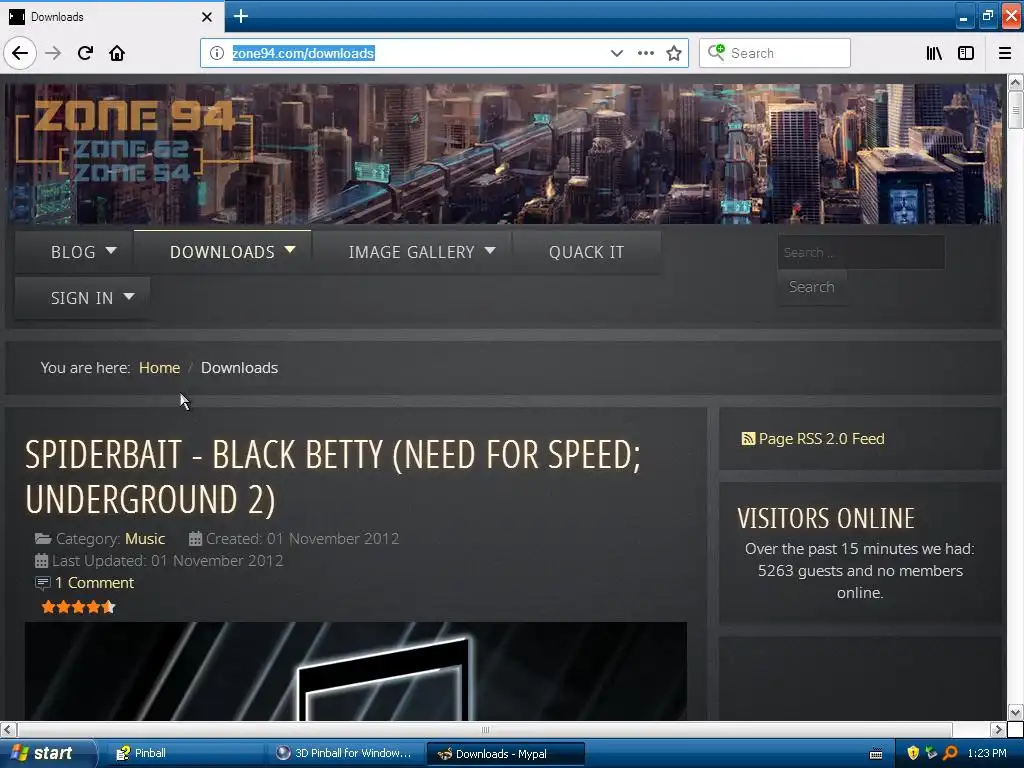This screenshot has width=1024, height=768.
Task: Open the browser home page icon
Action: click(117, 53)
